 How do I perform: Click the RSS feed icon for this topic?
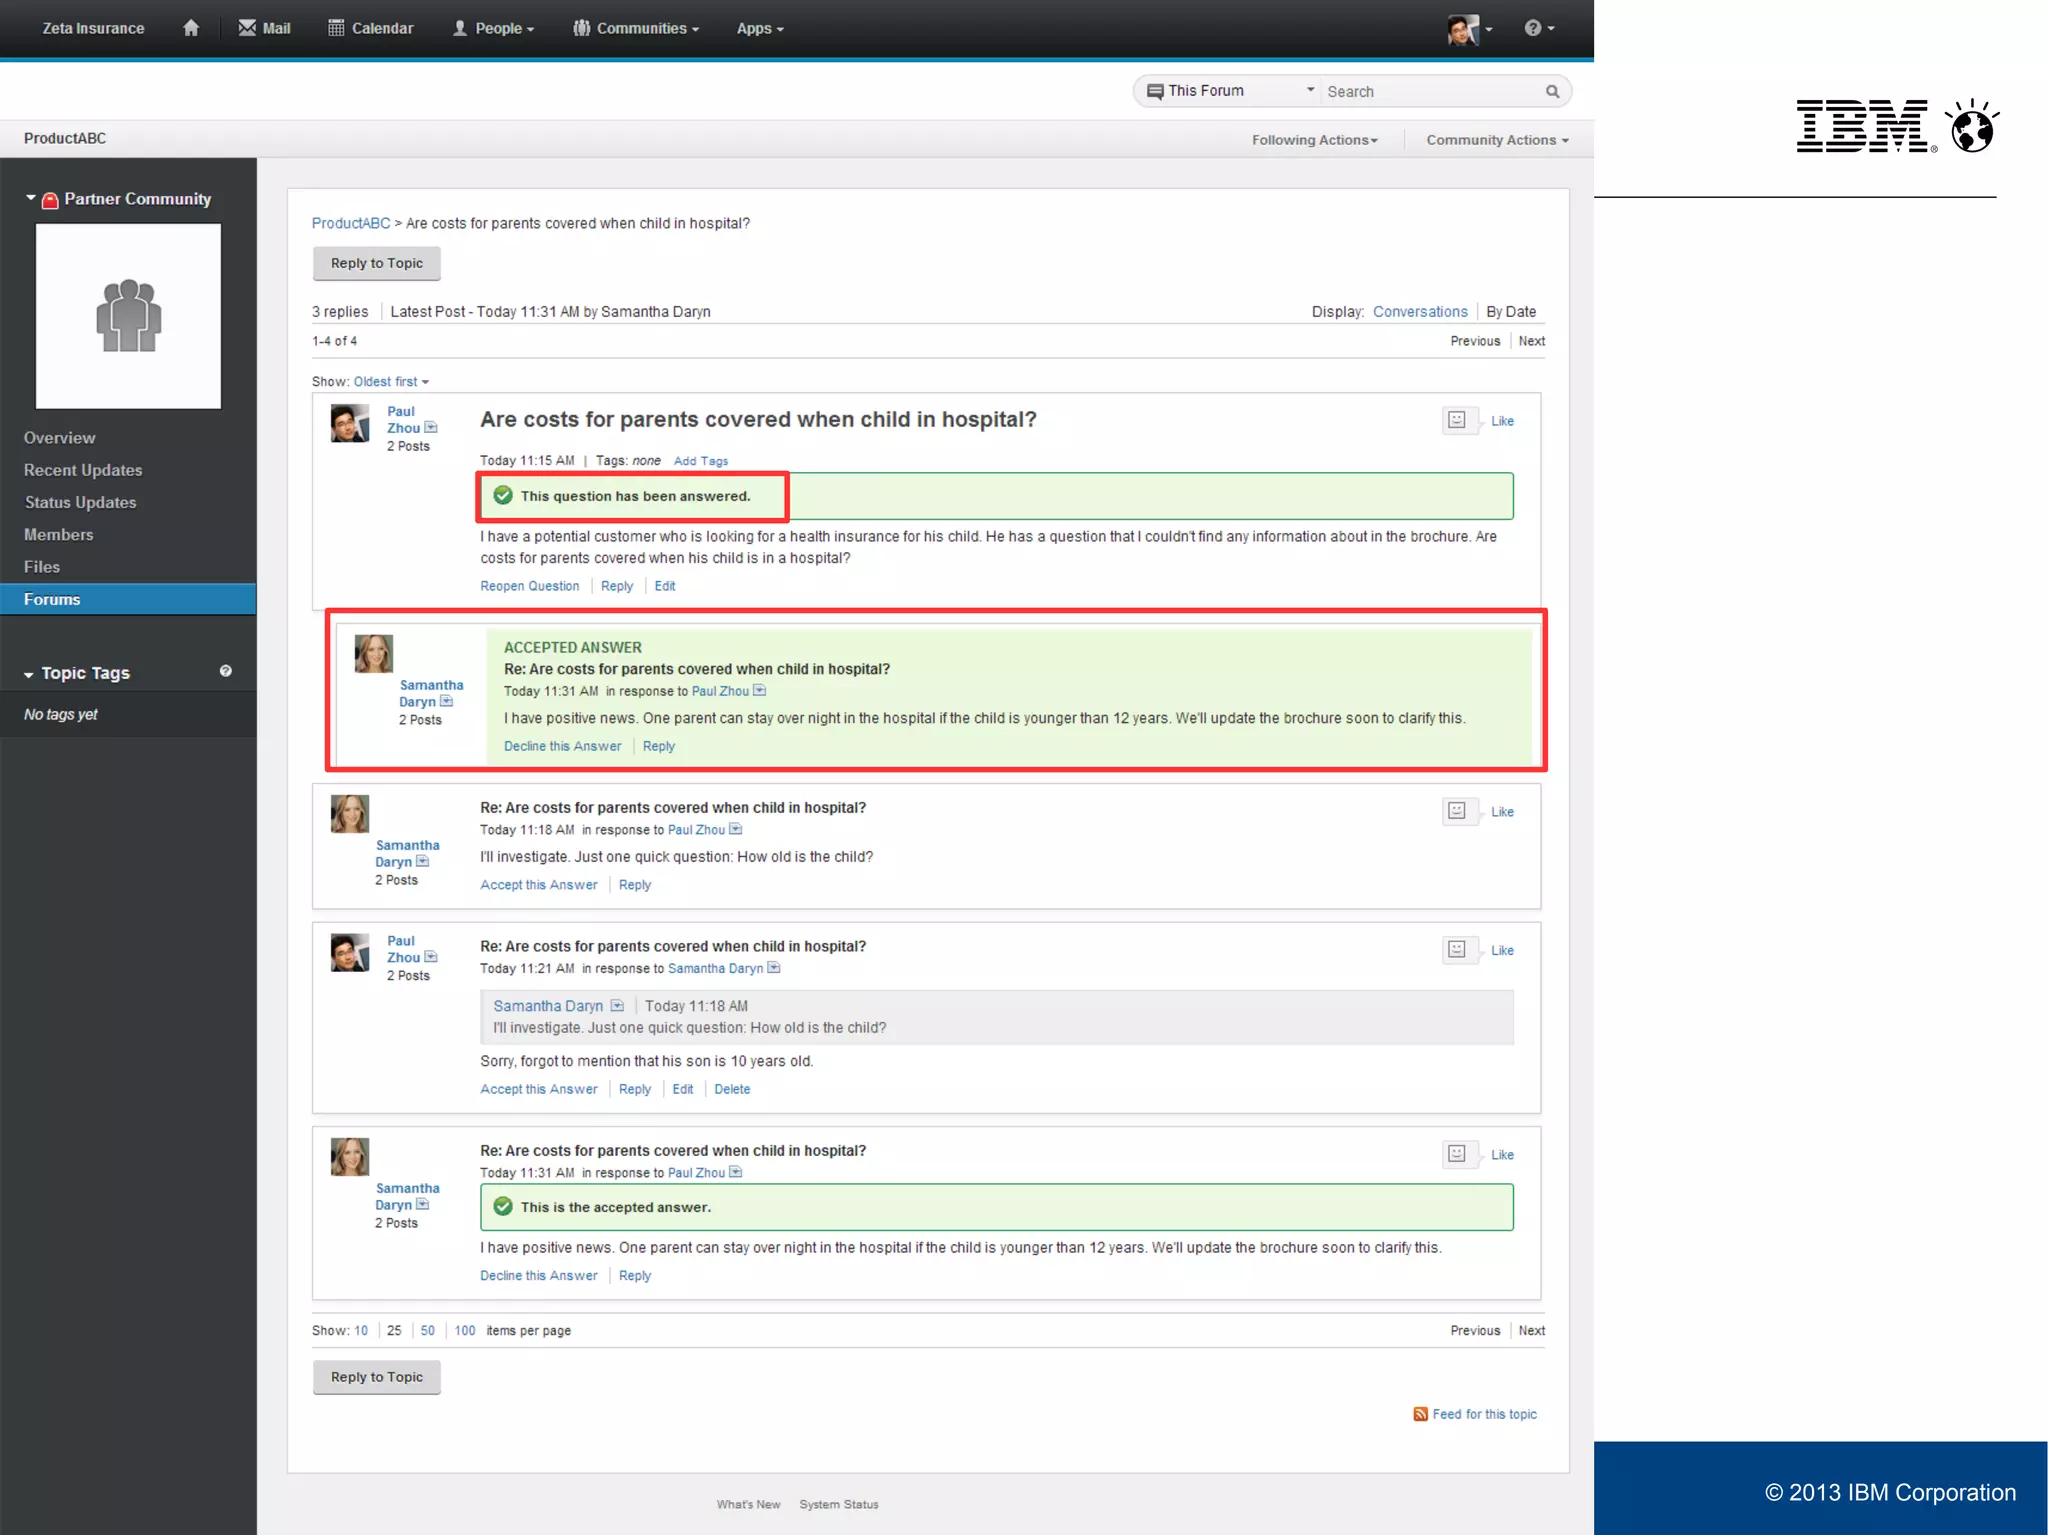(1420, 1414)
